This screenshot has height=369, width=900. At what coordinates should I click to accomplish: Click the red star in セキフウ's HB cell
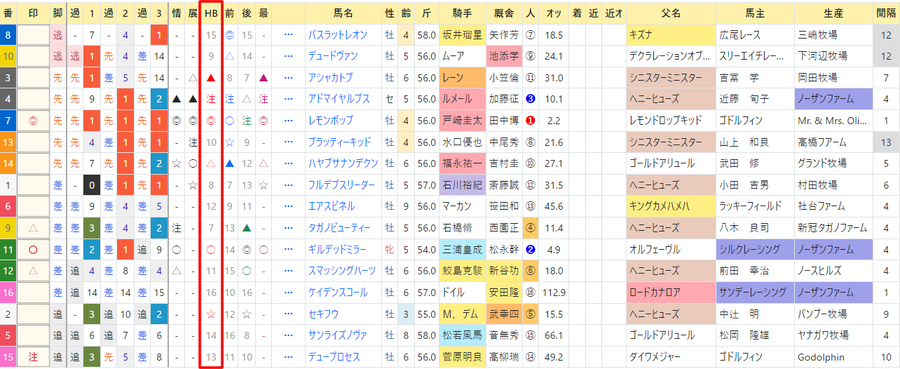point(211,314)
